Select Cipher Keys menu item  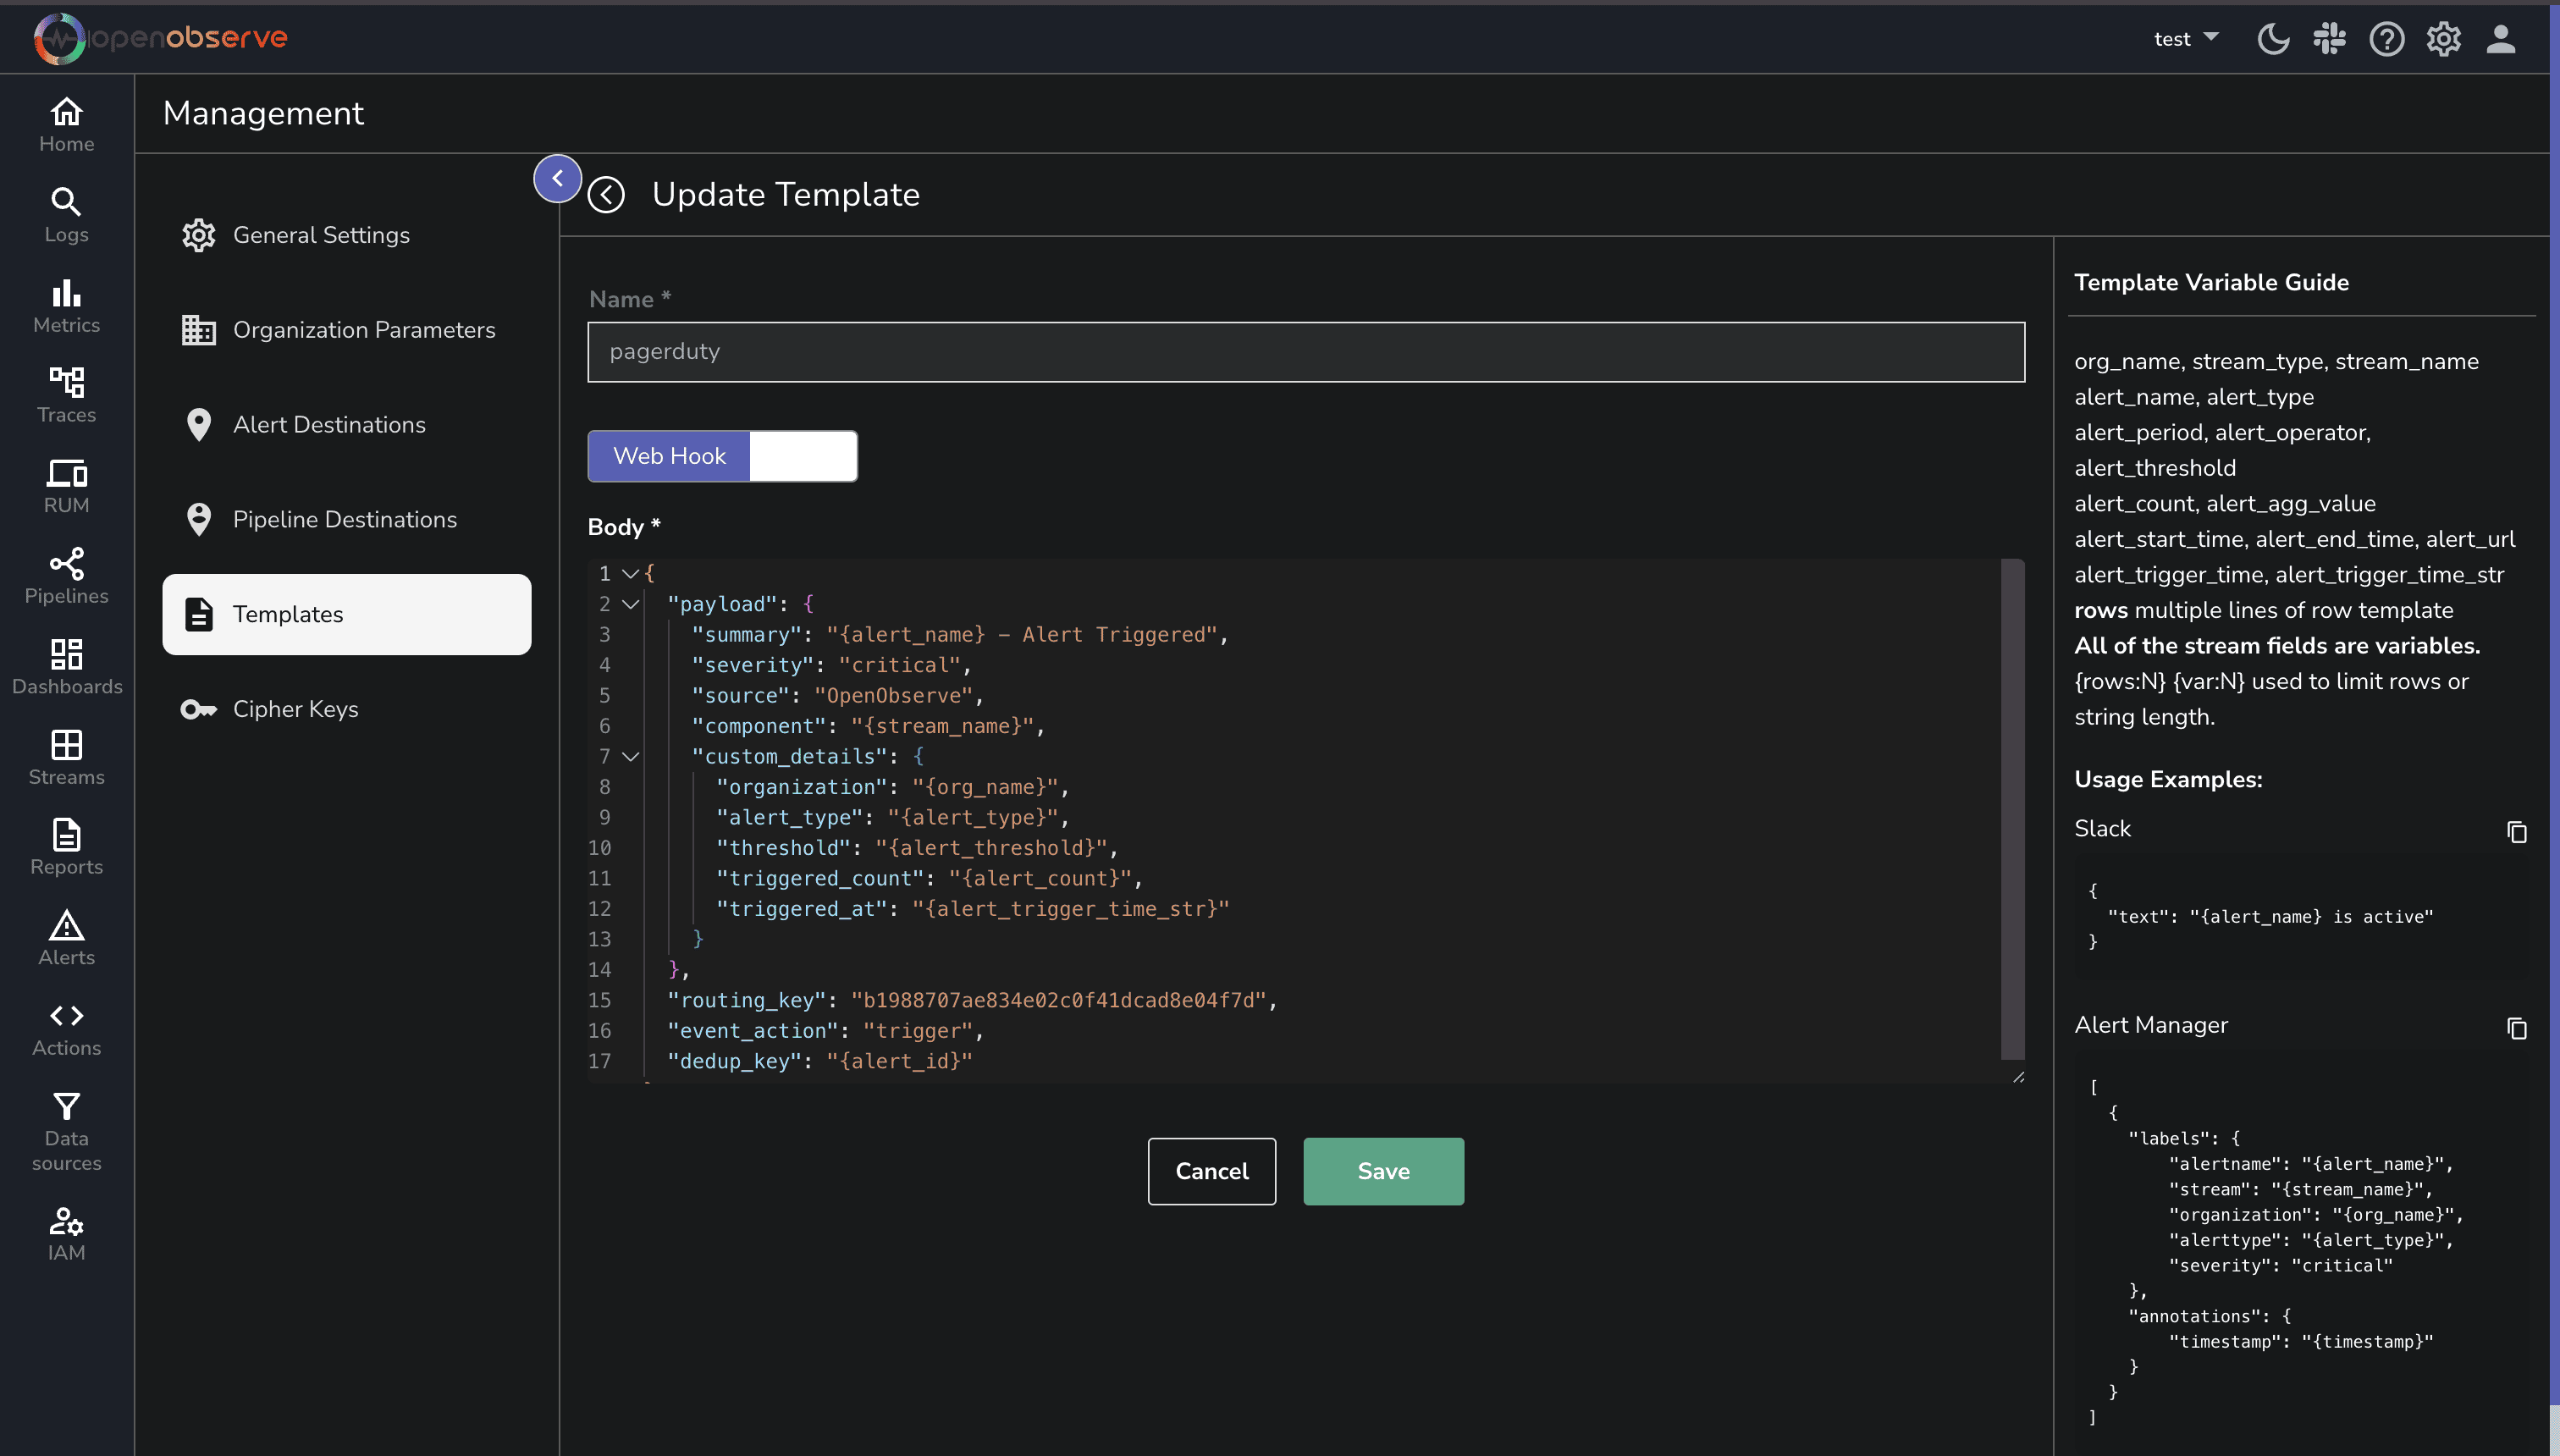tap(295, 709)
